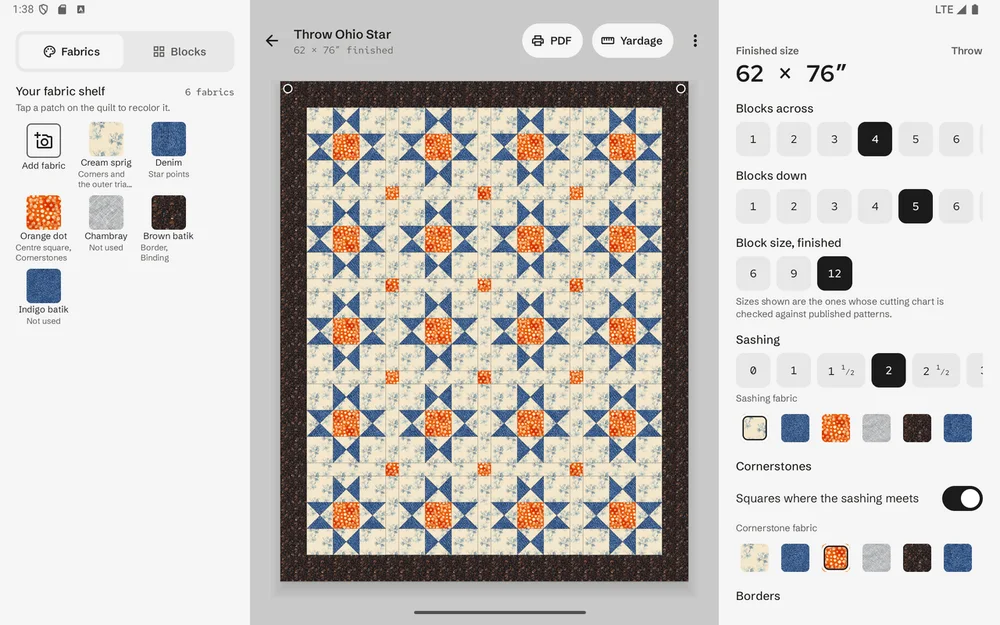Tap the 'Throw Ohio Star' title
The width and height of the screenshot is (1000, 625).
coord(342,34)
